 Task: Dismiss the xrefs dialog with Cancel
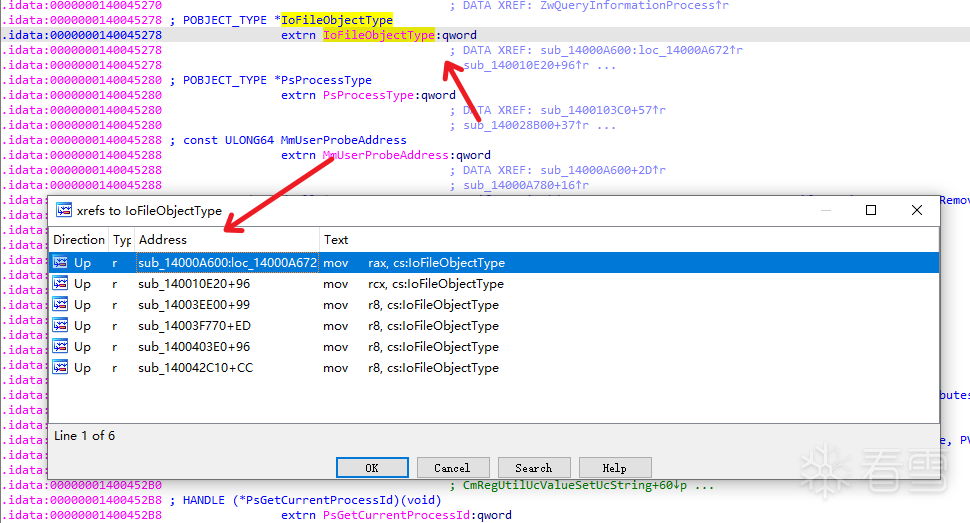453,468
